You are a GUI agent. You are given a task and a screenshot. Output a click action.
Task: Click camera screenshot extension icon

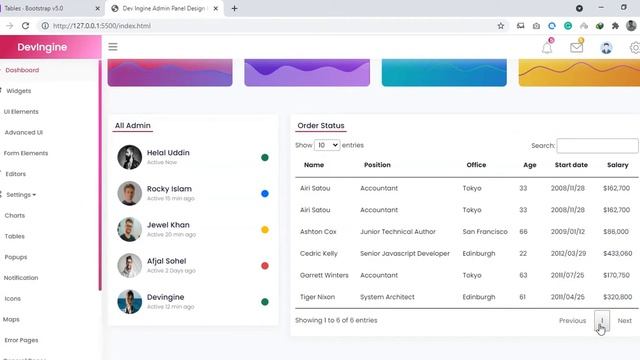coord(536,26)
